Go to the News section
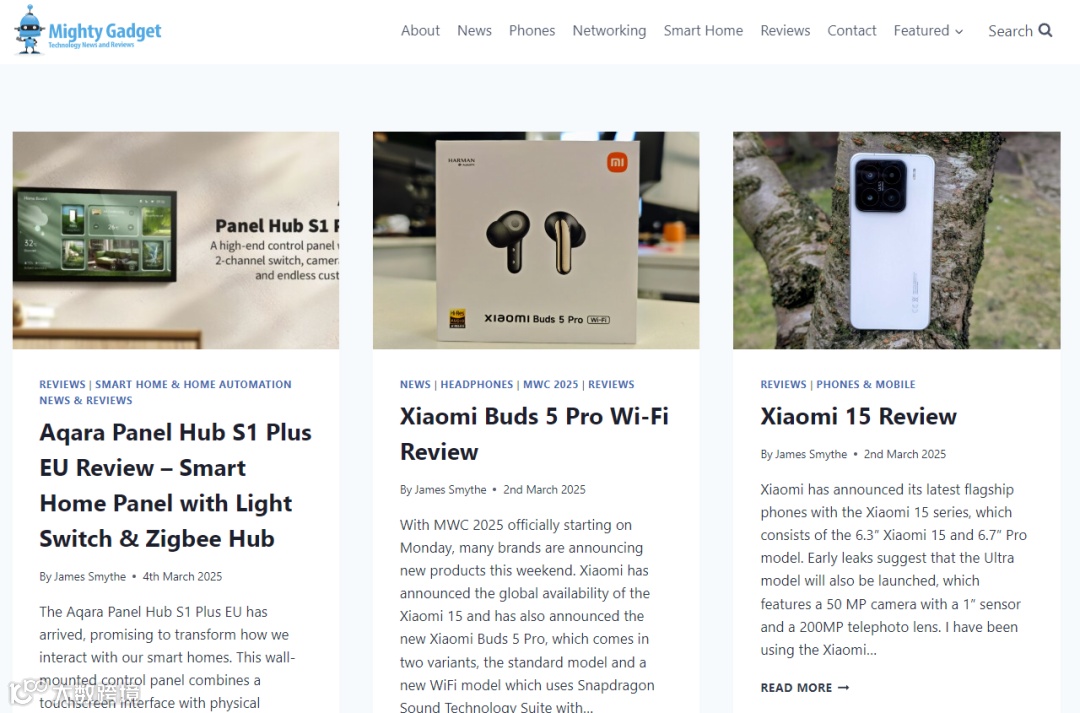1080x713 pixels. pos(474,30)
